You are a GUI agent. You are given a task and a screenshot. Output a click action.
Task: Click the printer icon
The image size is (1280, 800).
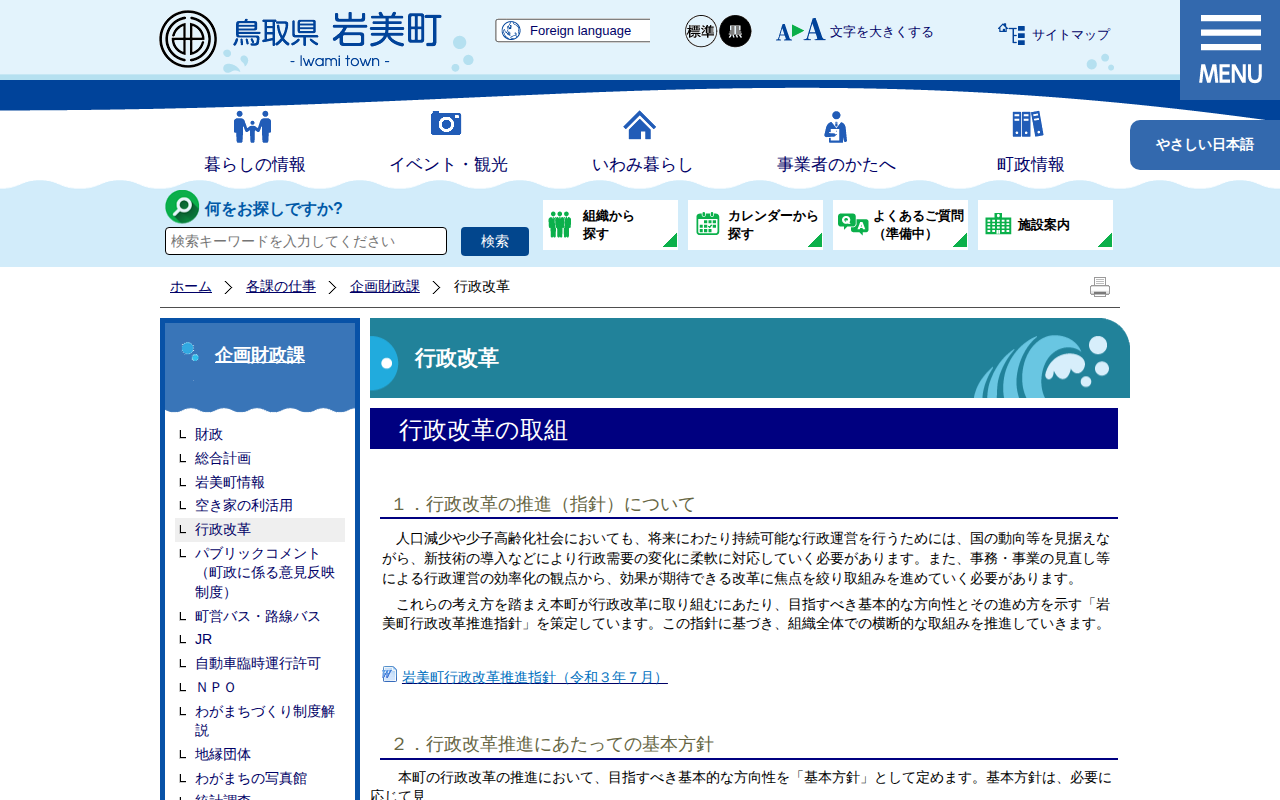1100,288
